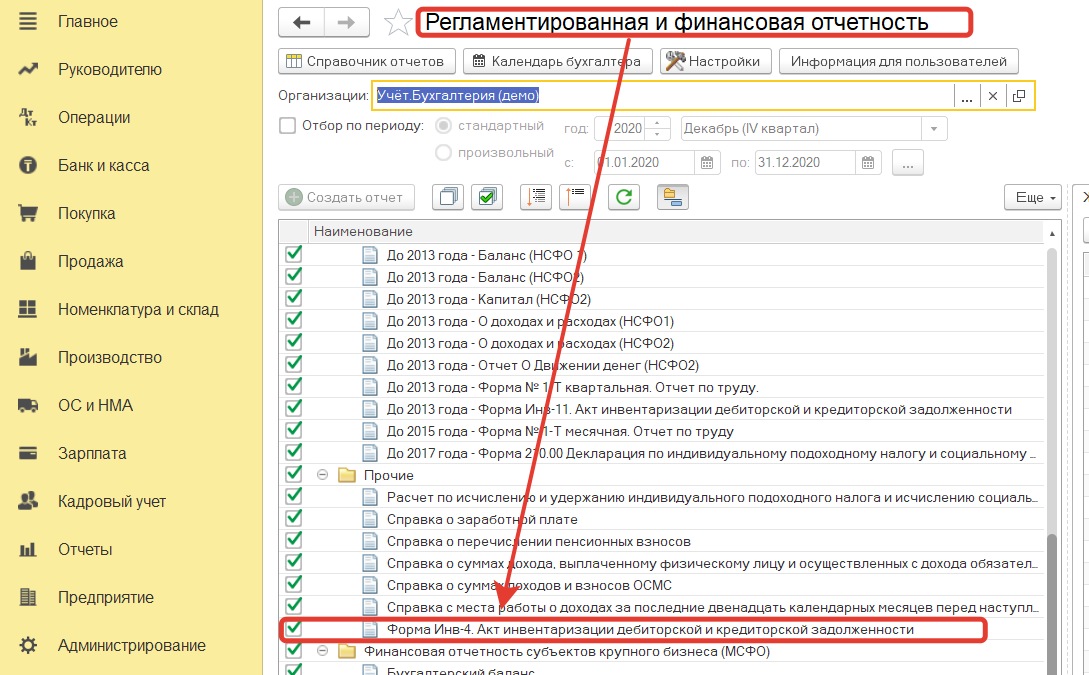The width and height of the screenshot is (1089, 675).
Task: Add page to favorites with star icon
Action: (x=398, y=22)
